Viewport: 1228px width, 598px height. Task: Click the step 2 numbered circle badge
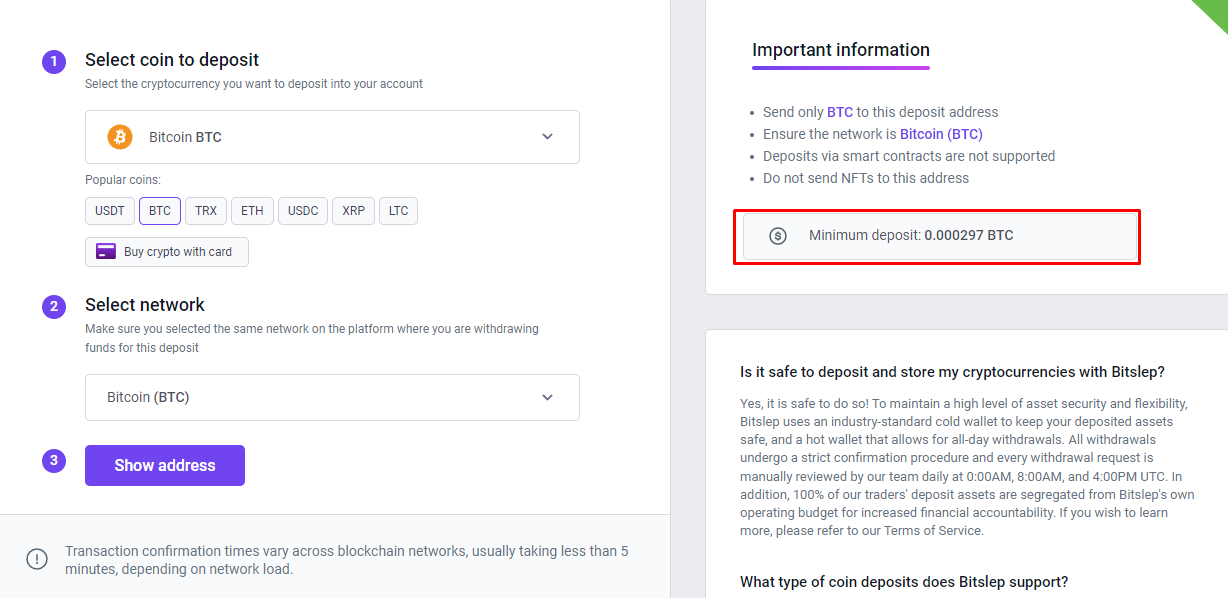[54, 307]
